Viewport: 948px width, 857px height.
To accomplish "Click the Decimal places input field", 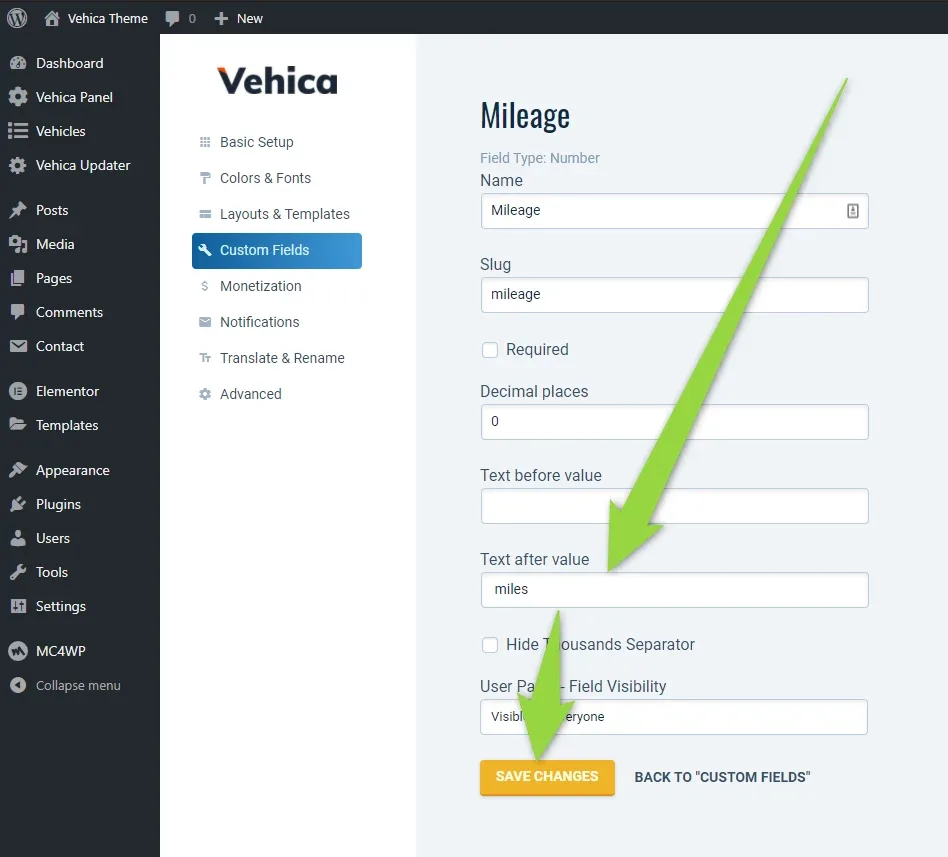I will (674, 422).
